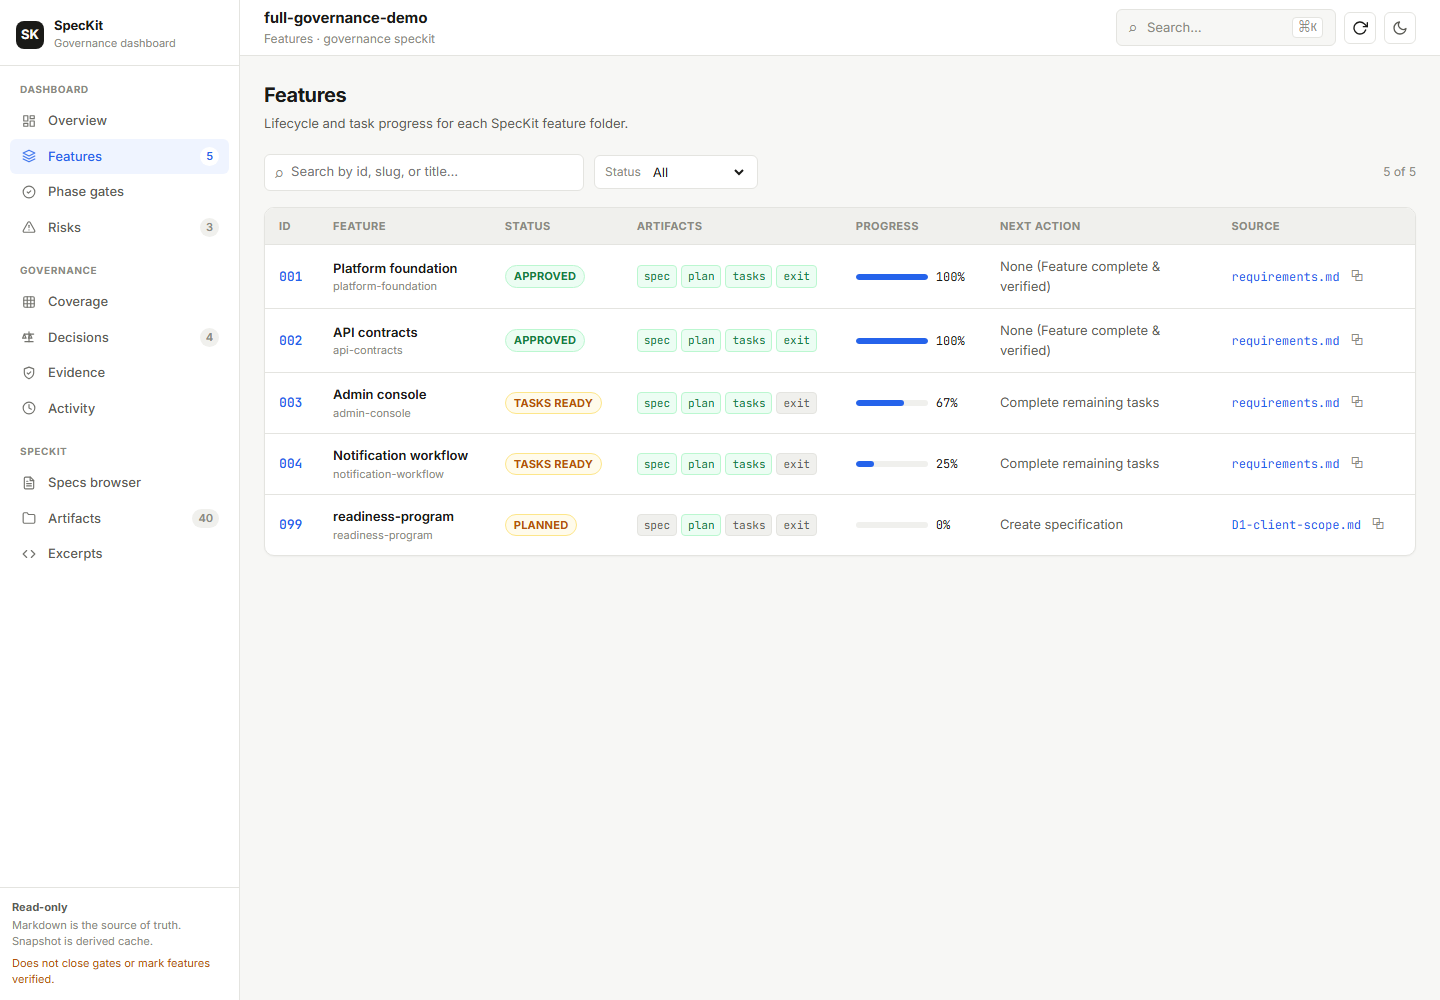Click the Activity clock icon

coord(29,408)
